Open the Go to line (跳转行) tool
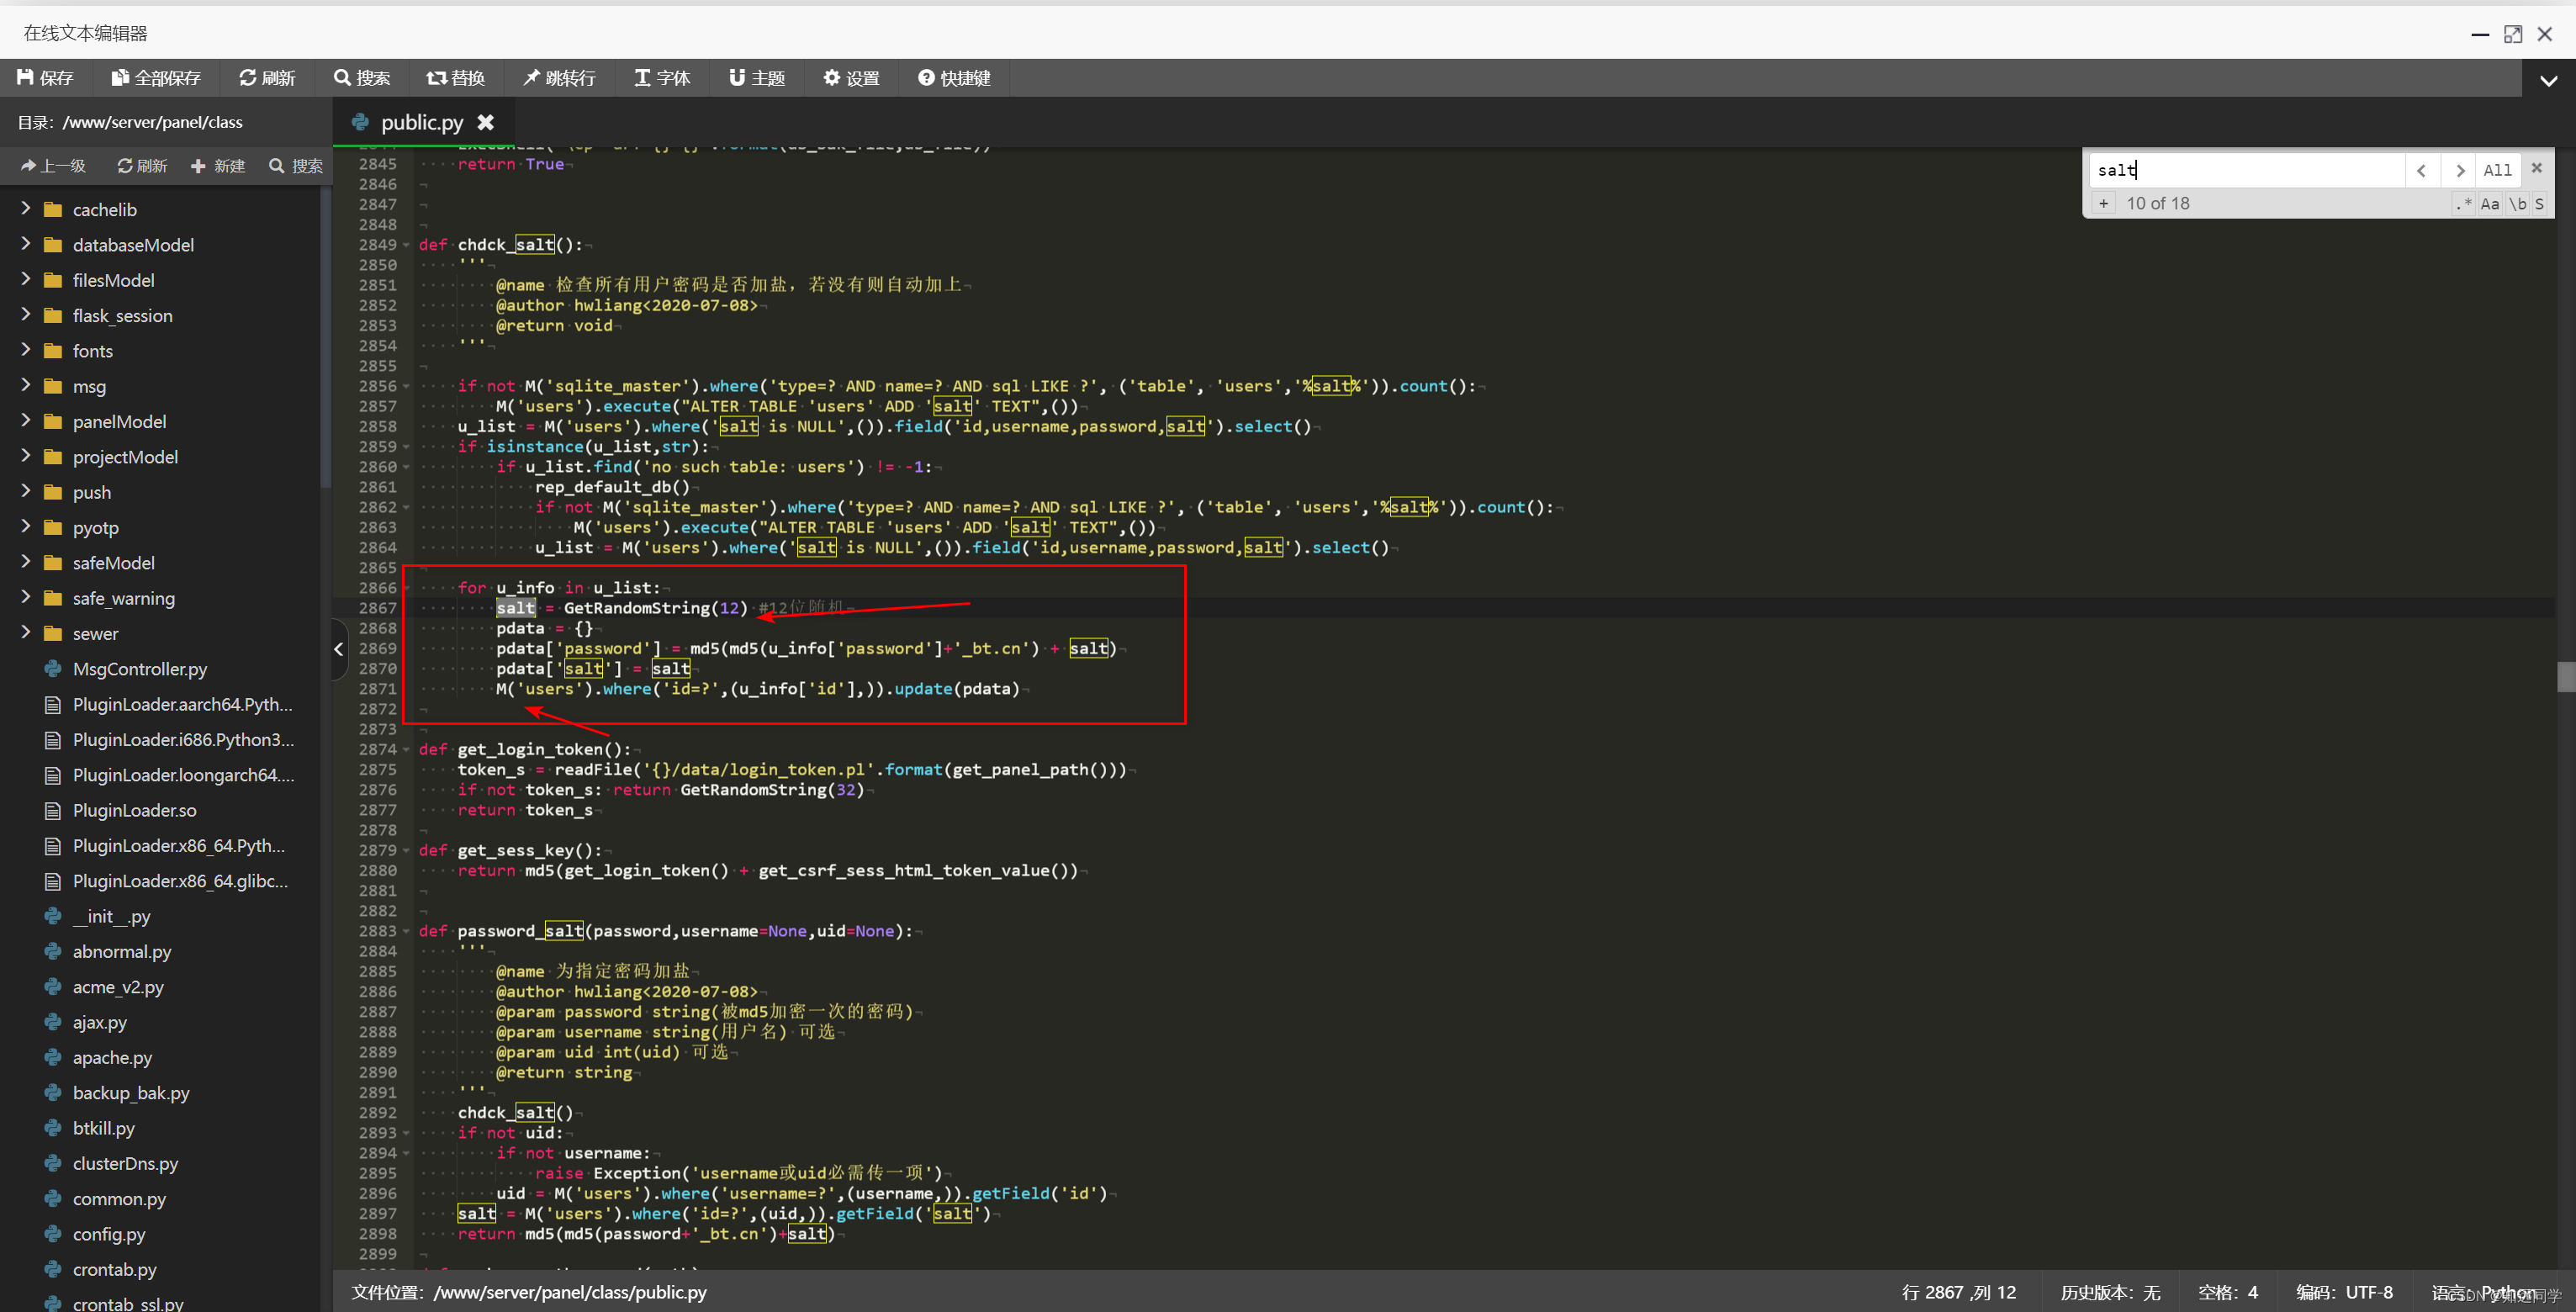The width and height of the screenshot is (2576, 1312). point(559,78)
